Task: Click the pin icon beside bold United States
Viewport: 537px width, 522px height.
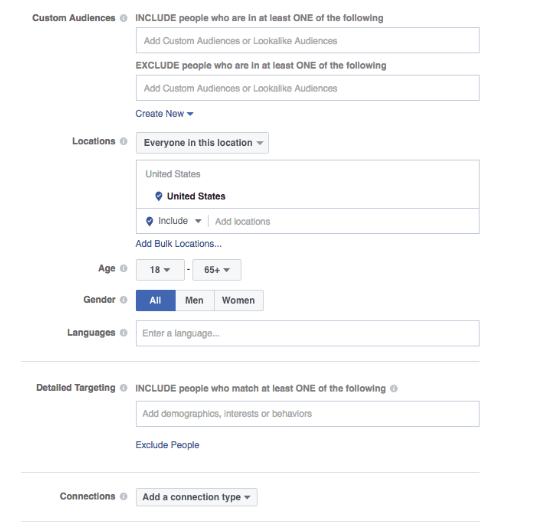Action: [x=159, y=196]
